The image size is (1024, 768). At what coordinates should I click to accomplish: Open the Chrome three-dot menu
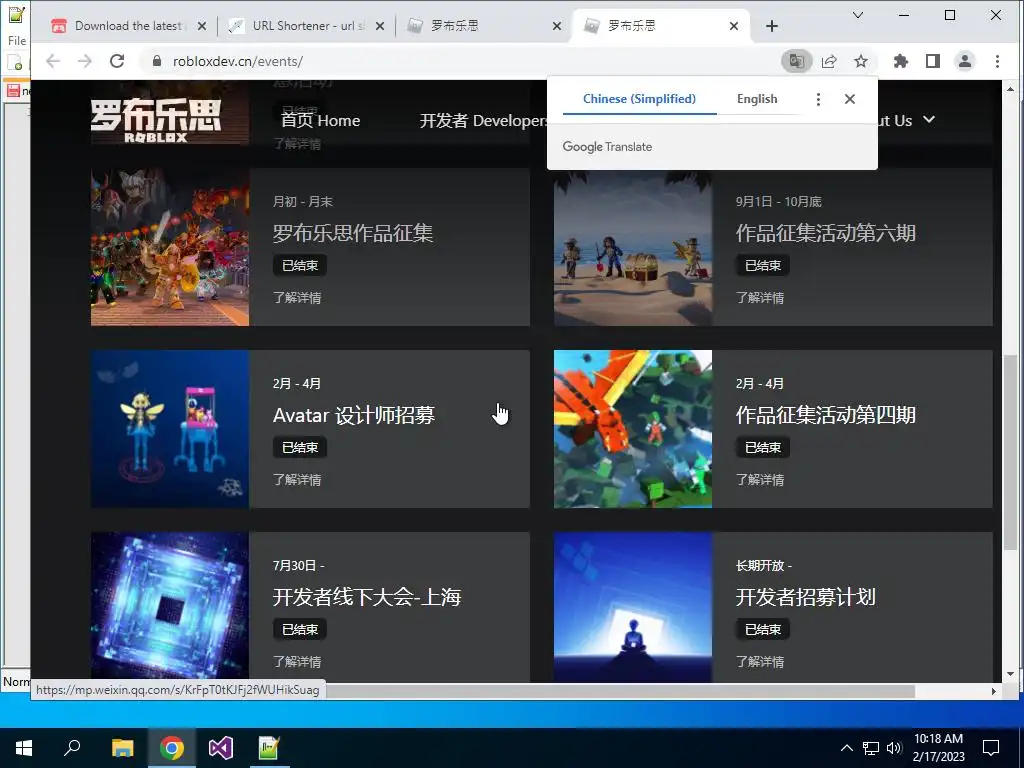[x=997, y=61]
